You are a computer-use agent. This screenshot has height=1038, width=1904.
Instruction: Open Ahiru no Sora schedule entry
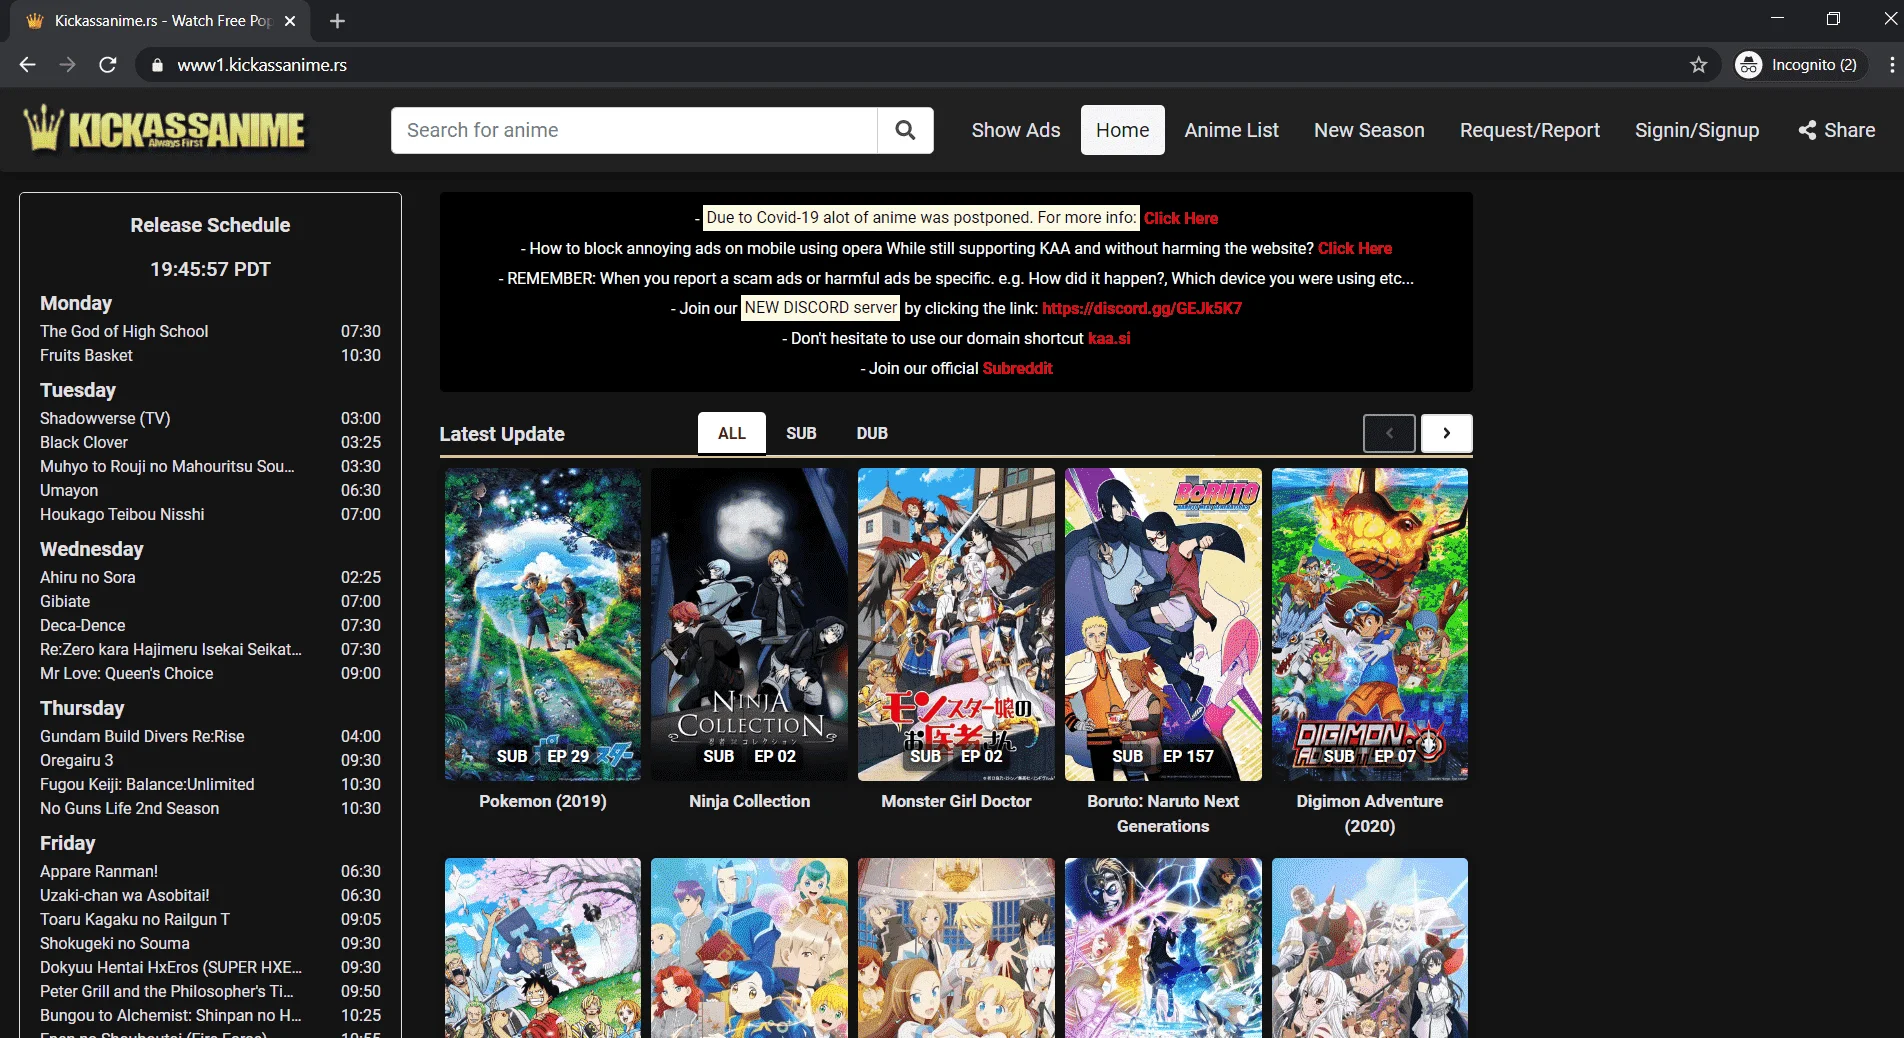click(x=88, y=577)
